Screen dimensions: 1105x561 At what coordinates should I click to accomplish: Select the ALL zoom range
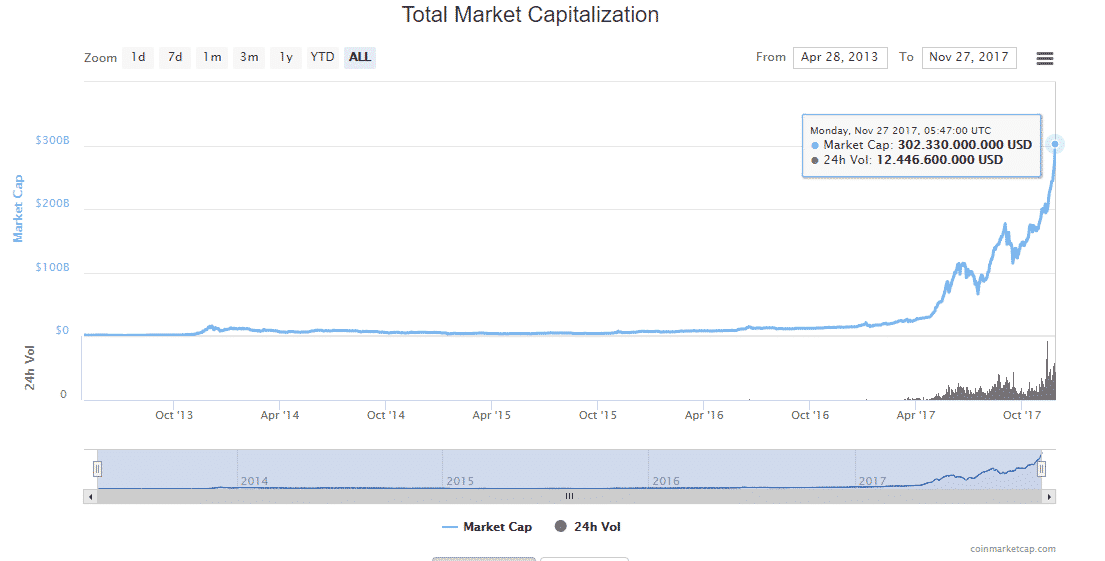[360, 57]
